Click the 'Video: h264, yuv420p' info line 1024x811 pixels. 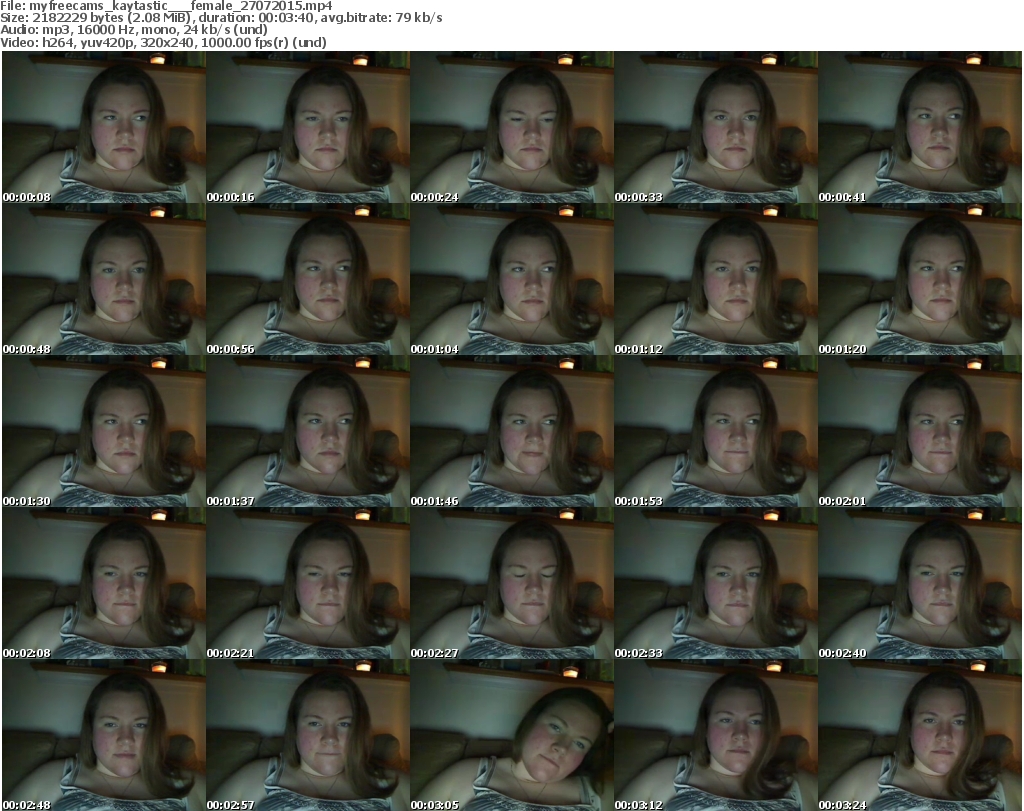pos(163,42)
